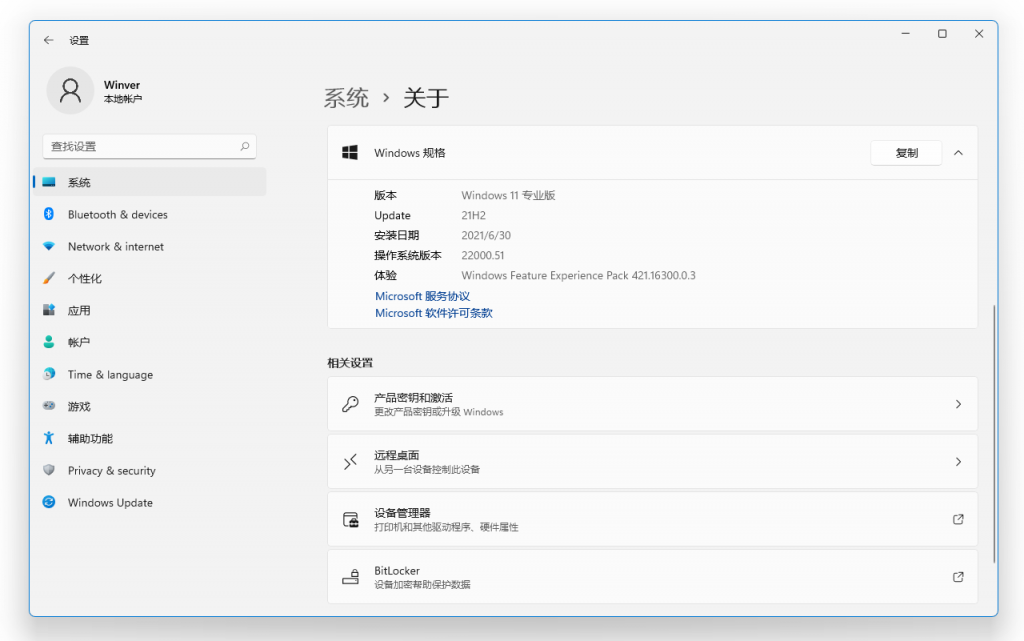Click external link icon on 设备管理器 row
The height and width of the screenshot is (641, 1024).
click(x=958, y=520)
